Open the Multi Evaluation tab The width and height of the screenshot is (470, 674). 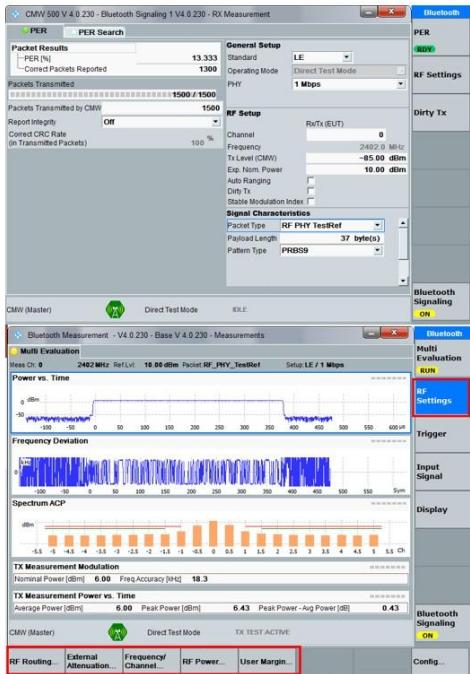pos(45,351)
